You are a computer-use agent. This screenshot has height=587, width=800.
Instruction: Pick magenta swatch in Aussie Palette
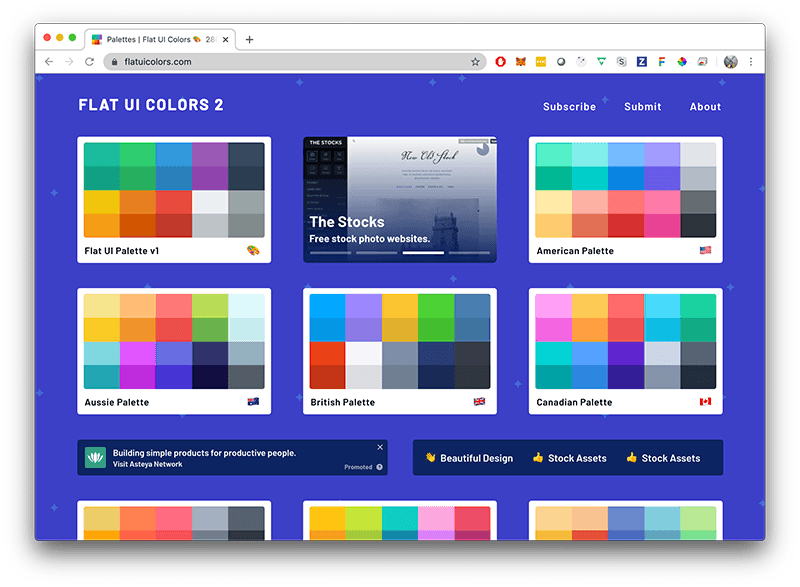pyautogui.click(x=138, y=377)
